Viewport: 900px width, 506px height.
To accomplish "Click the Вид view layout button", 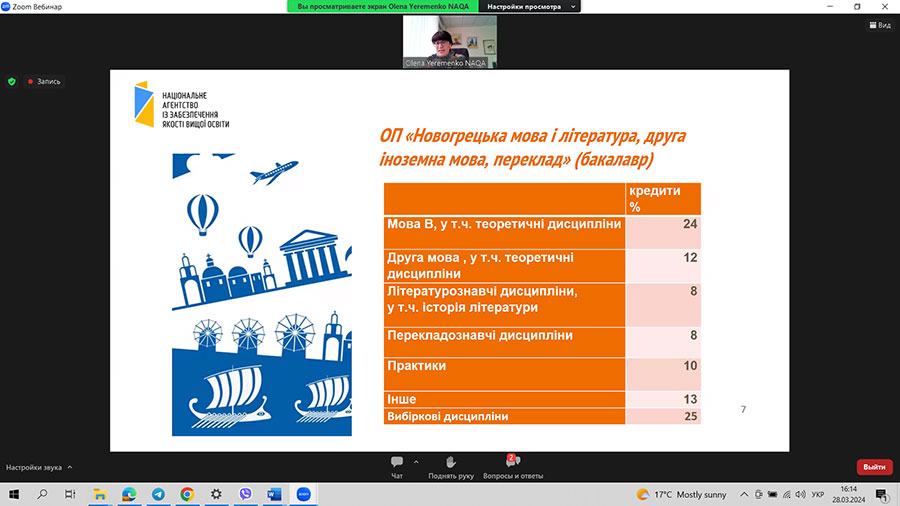I will pyautogui.click(x=880, y=25).
